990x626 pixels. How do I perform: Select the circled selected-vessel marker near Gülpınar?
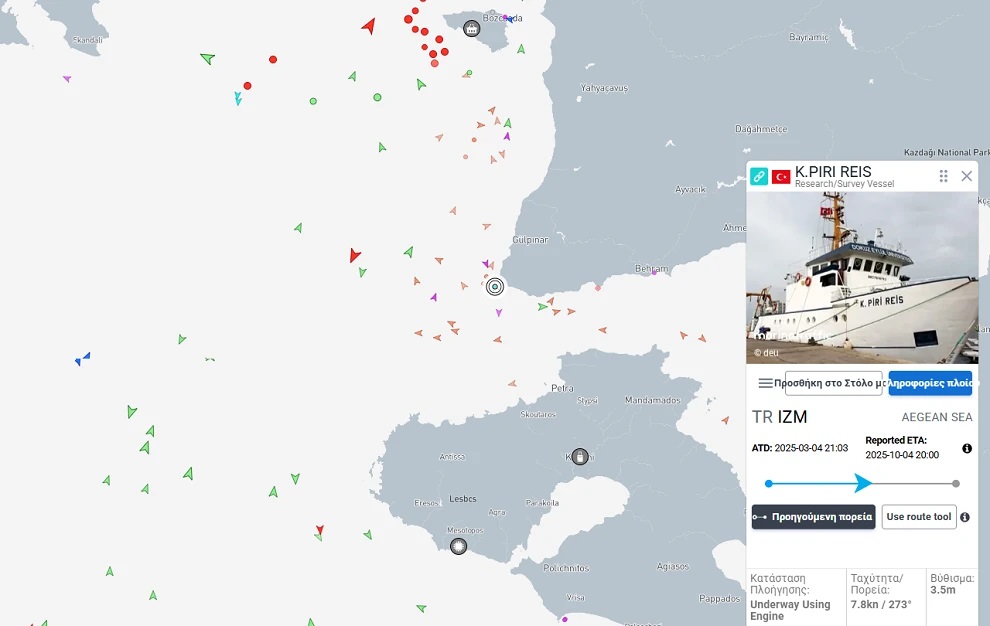tap(494, 287)
